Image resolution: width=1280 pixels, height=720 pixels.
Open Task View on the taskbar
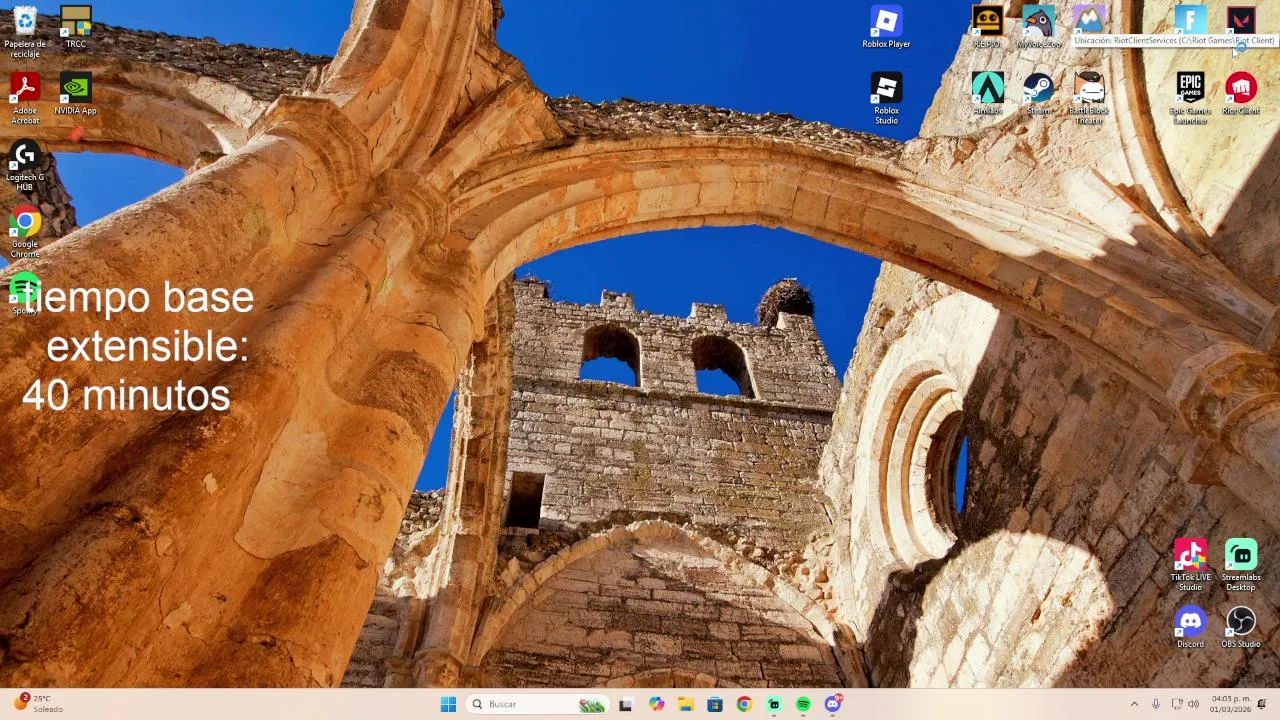point(626,704)
